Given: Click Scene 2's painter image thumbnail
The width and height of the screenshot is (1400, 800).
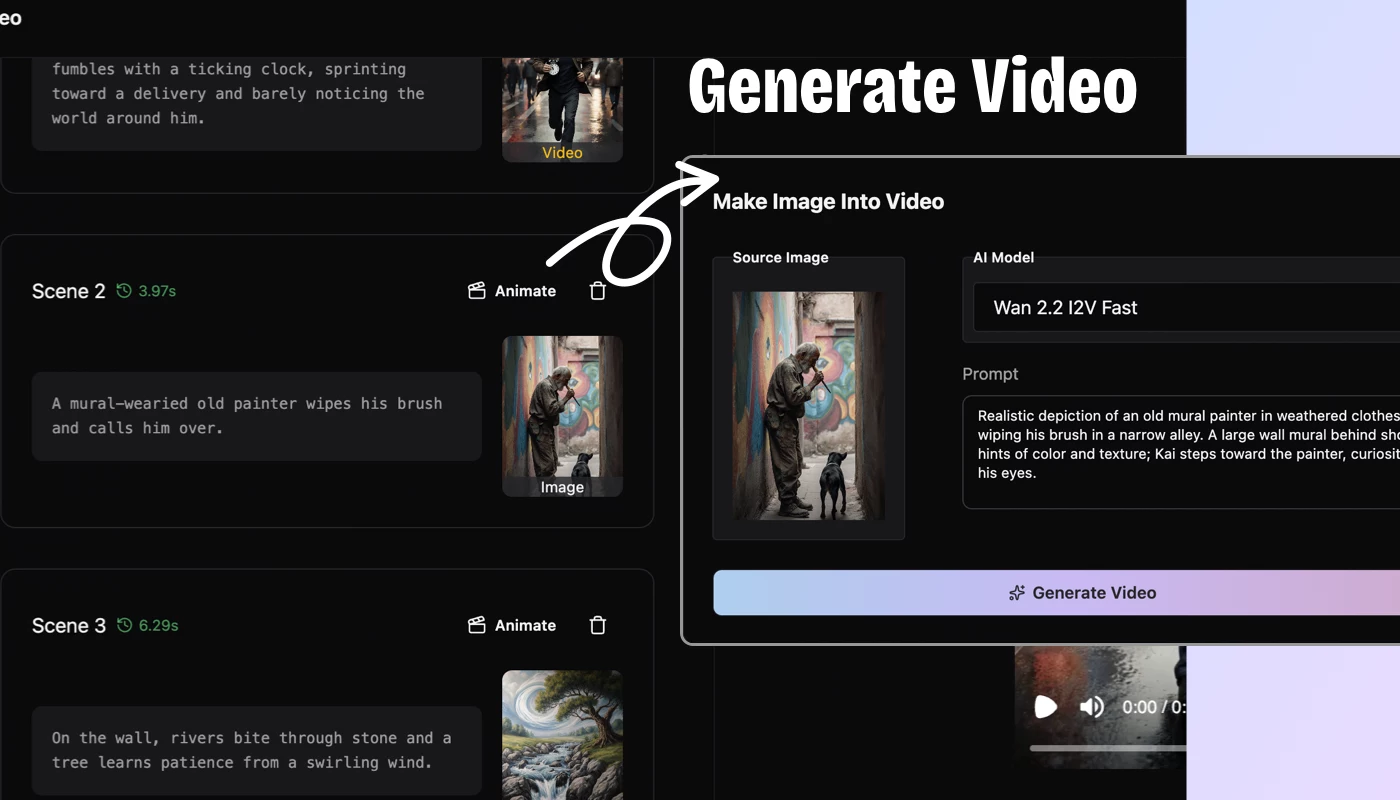Looking at the screenshot, I should [x=562, y=415].
